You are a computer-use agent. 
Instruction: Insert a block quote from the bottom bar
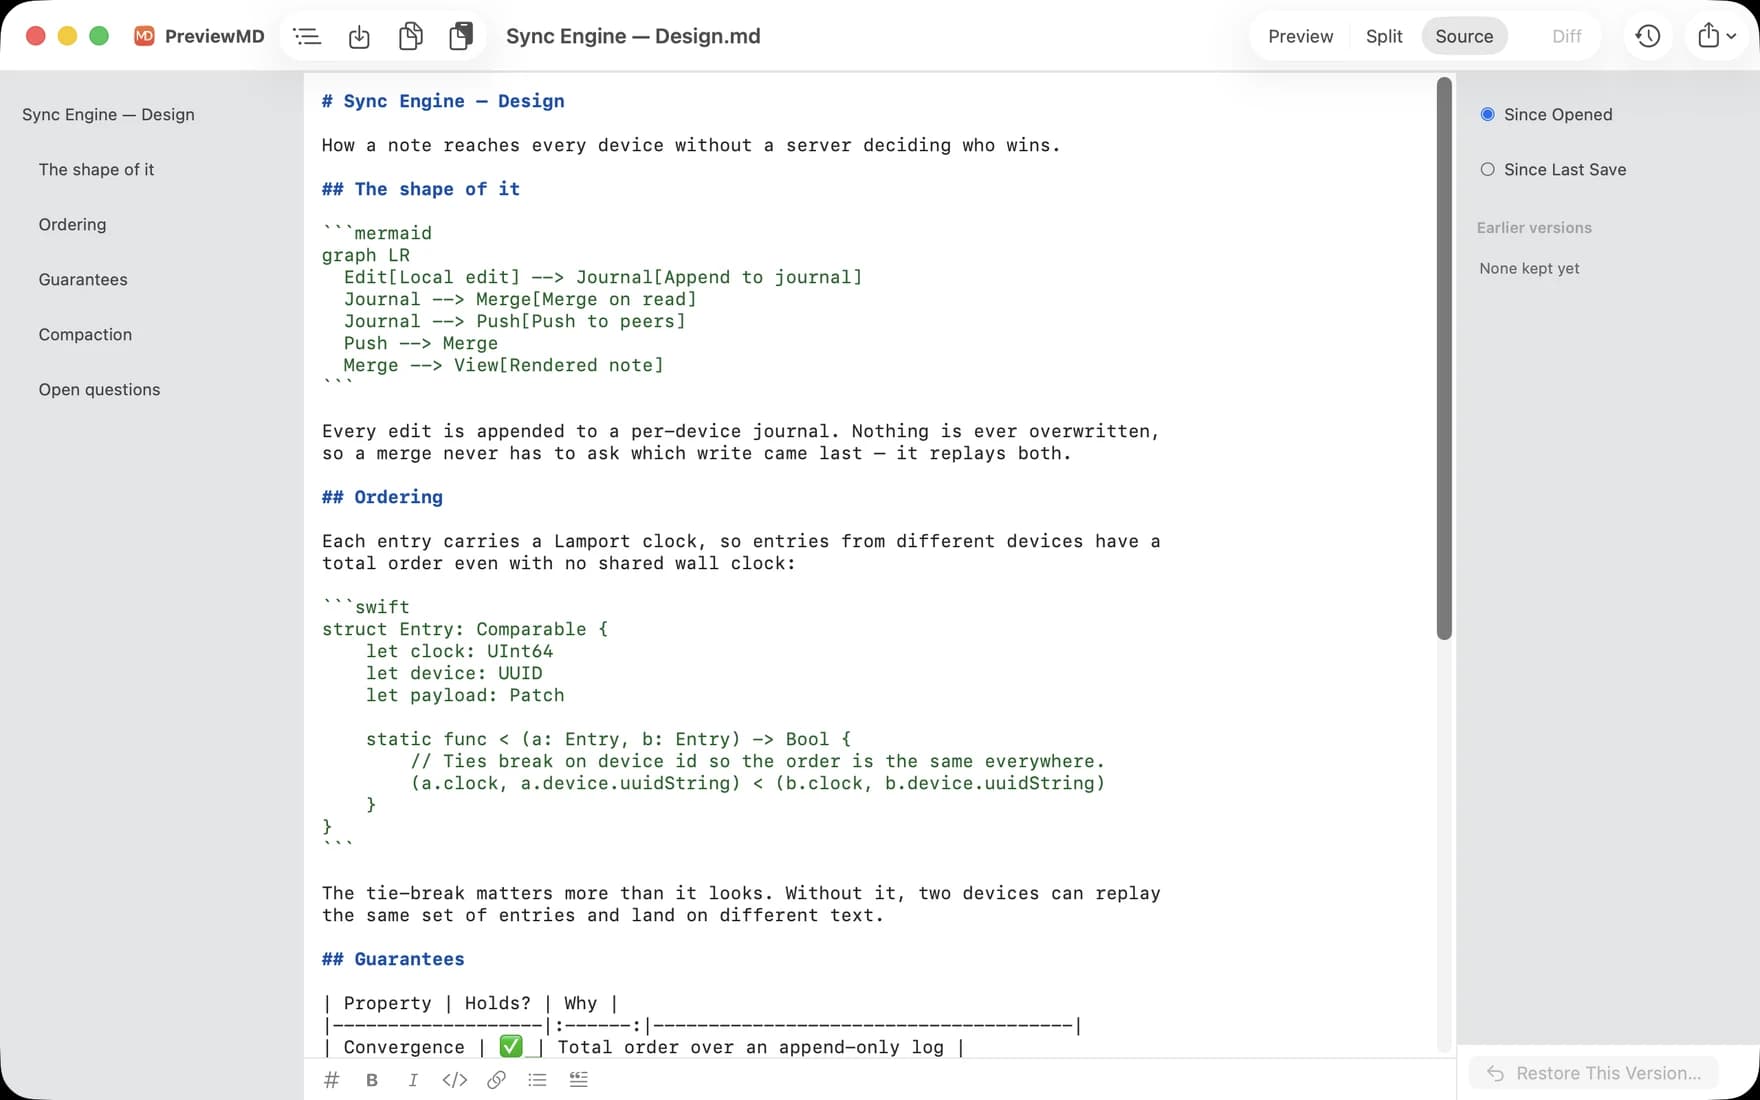[x=579, y=1080]
